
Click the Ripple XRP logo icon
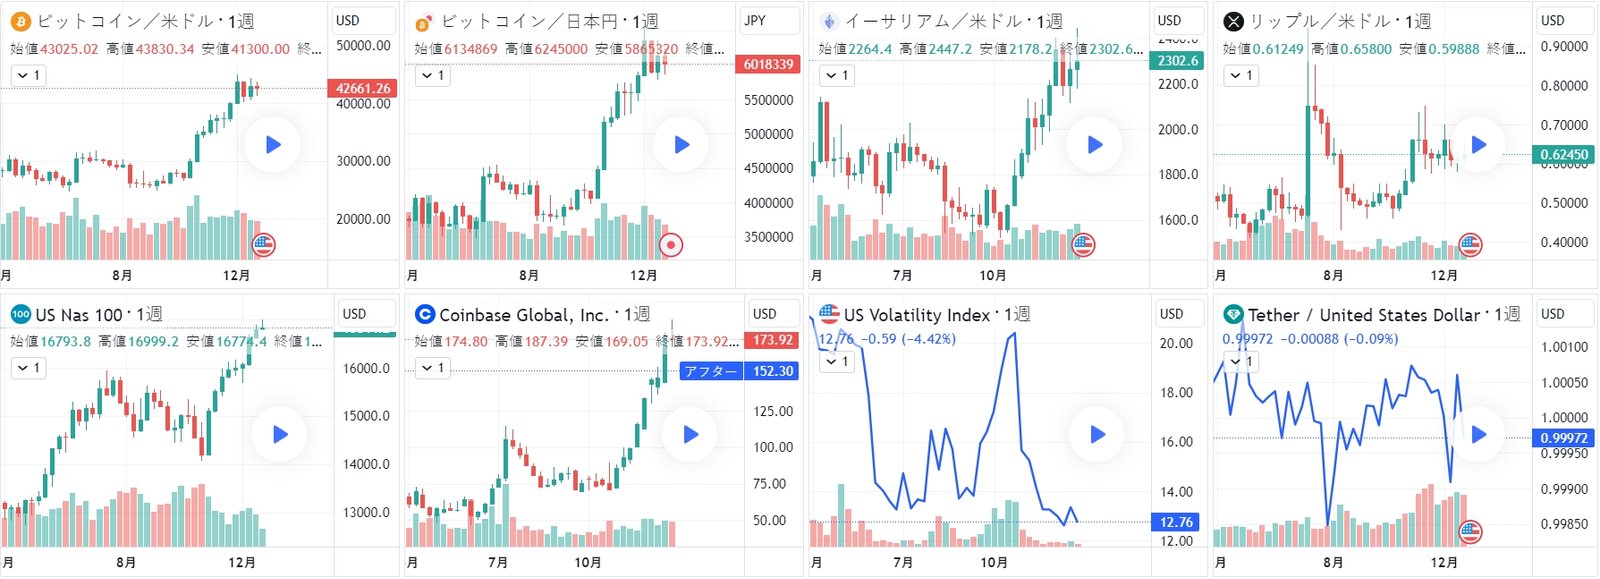coord(1234,21)
